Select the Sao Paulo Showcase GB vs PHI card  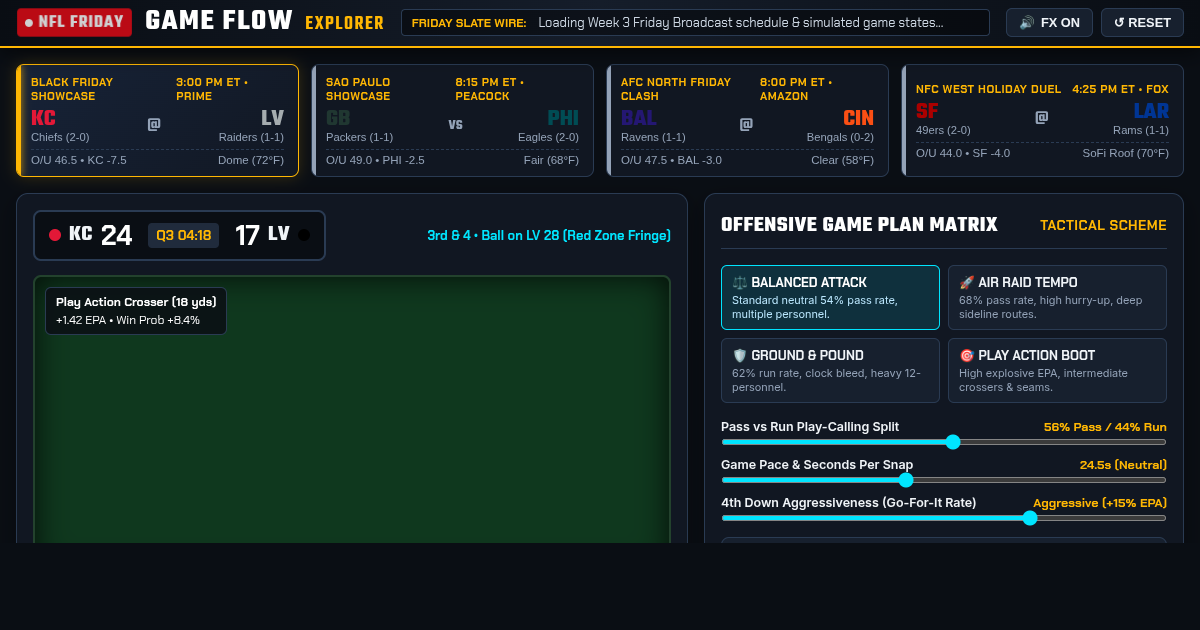click(452, 120)
